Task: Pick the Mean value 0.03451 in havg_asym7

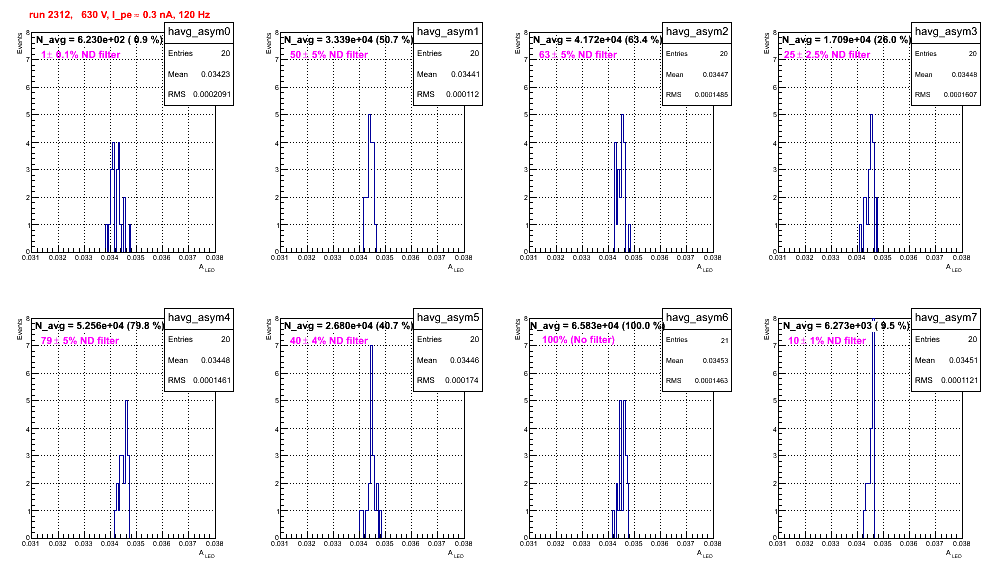Action: (963, 360)
